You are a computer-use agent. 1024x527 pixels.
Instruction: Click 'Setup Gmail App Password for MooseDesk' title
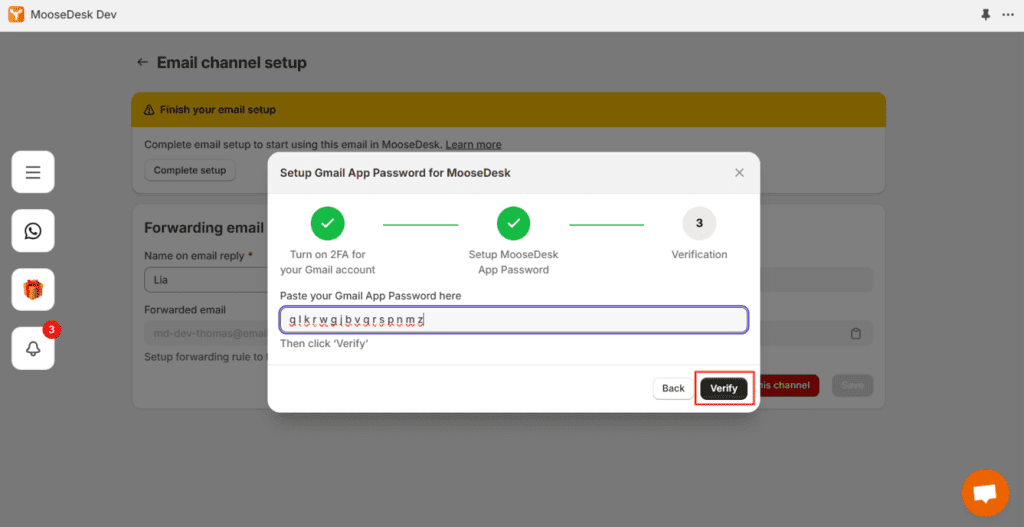395,173
